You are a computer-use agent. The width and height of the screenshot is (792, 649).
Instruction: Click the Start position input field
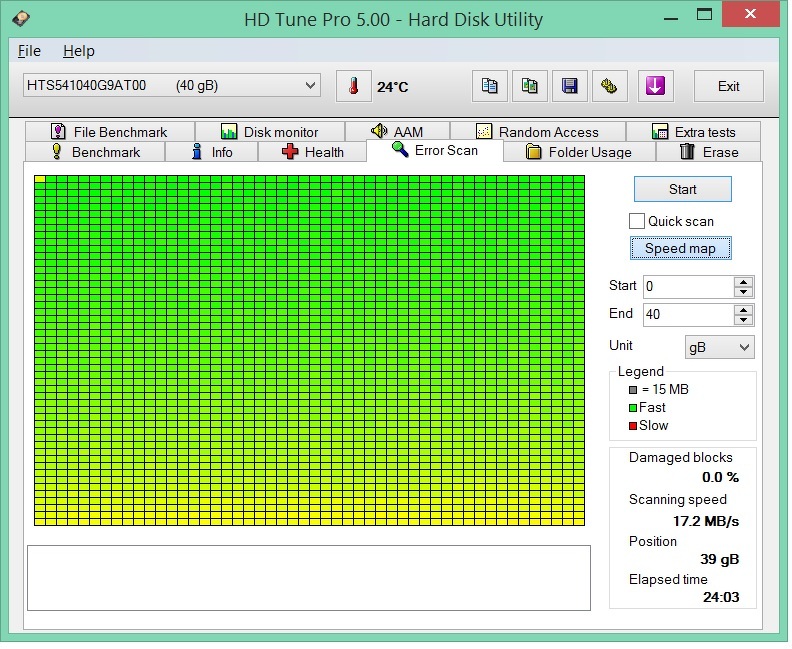pyautogui.click(x=688, y=286)
